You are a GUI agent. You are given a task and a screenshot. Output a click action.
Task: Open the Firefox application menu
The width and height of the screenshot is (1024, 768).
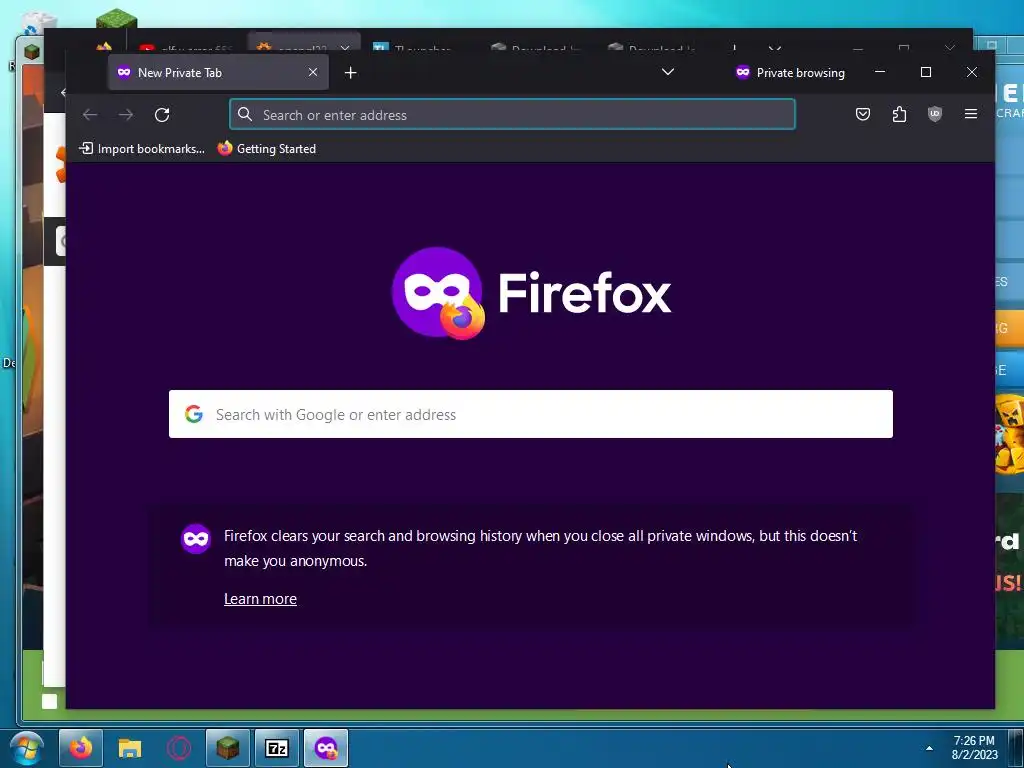(970, 114)
